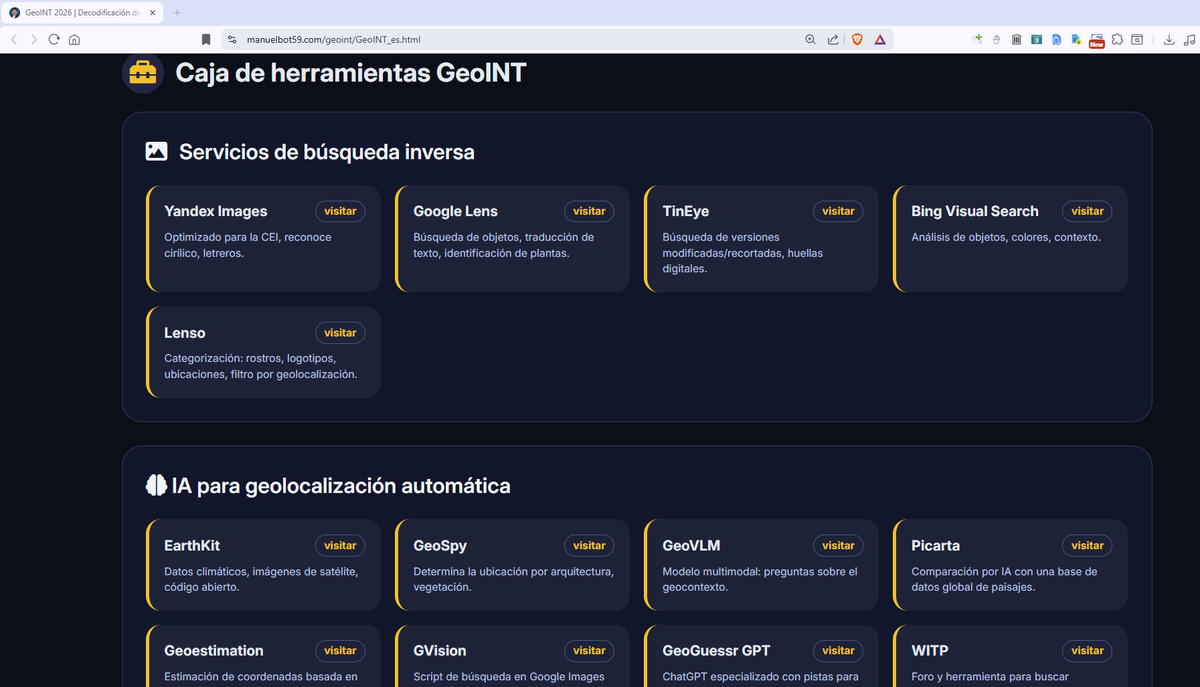The width and height of the screenshot is (1200, 687).
Task: Click the WITP card title
Action: coord(930,651)
